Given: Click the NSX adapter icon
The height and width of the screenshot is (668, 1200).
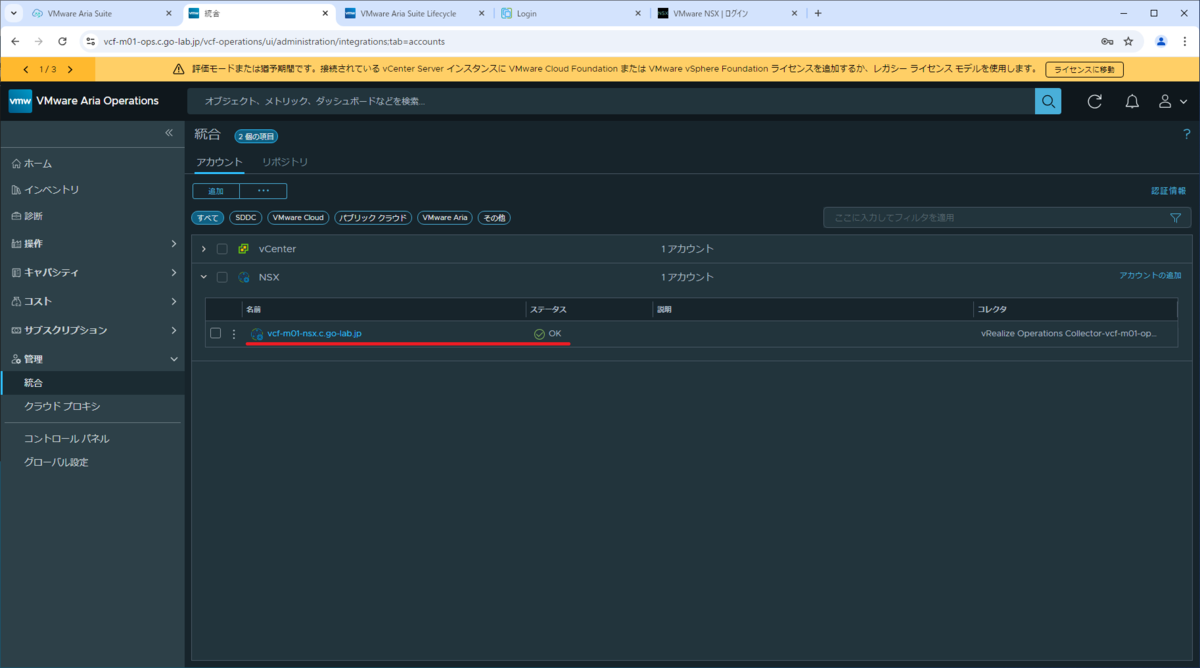Looking at the screenshot, I should pos(243,277).
